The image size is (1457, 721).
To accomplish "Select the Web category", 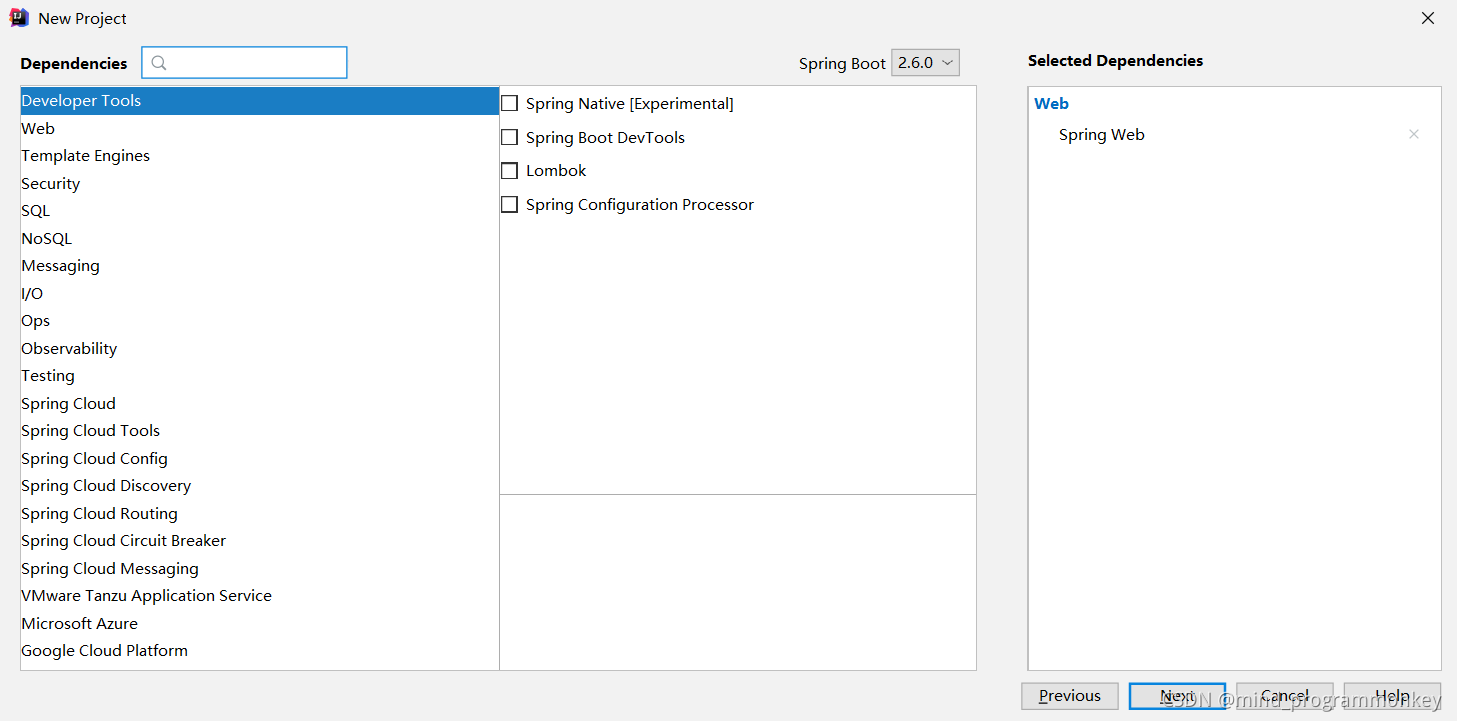I will [x=260, y=128].
